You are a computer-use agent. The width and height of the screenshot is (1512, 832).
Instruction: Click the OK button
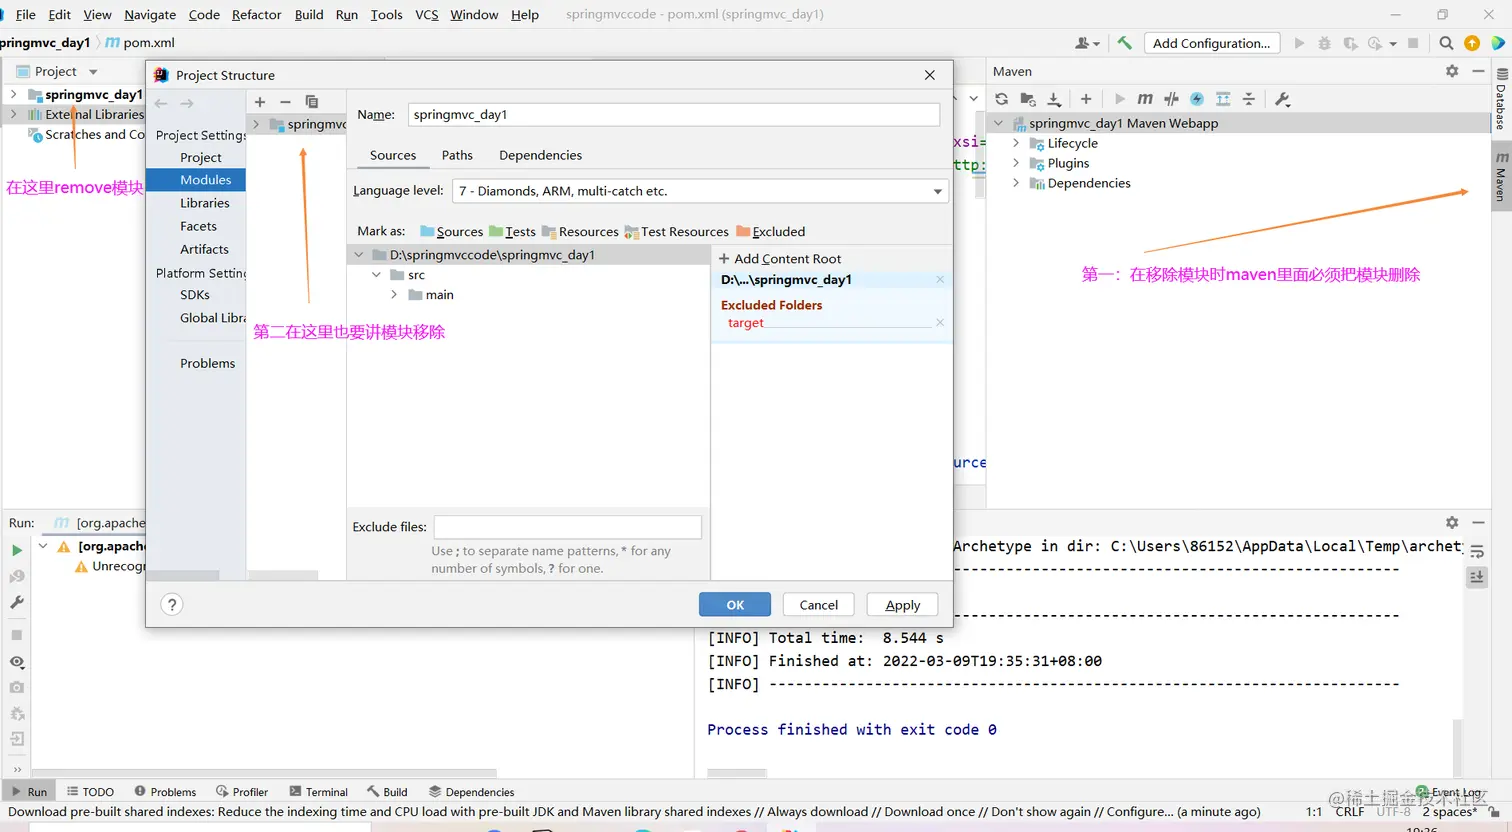coord(735,605)
